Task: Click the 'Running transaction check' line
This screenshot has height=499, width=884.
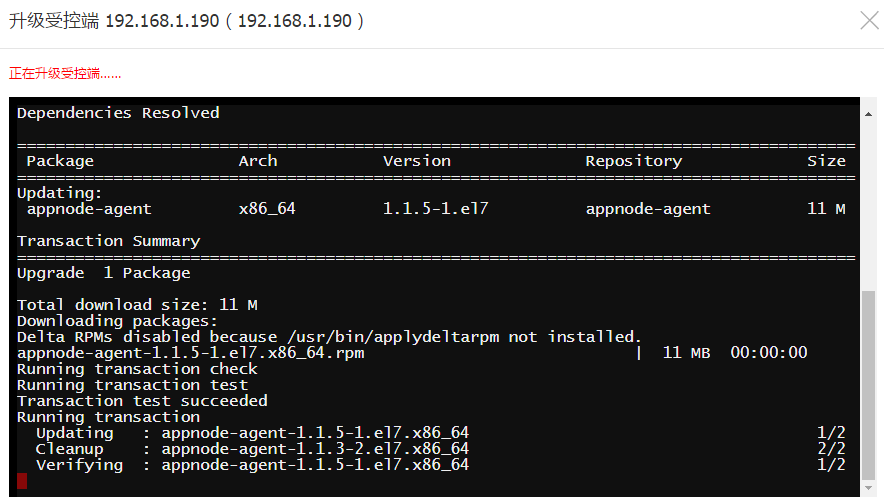Action: (137, 369)
